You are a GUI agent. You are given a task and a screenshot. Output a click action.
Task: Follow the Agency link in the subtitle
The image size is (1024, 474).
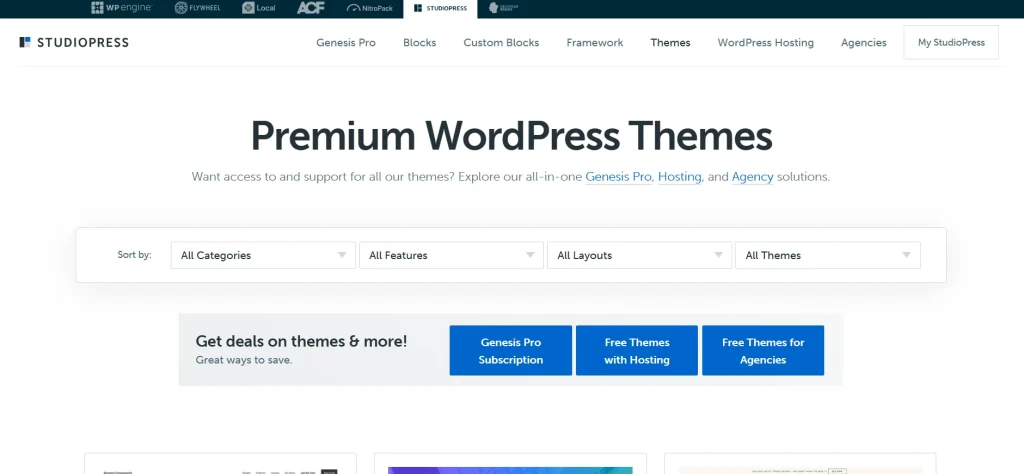pos(752,177)
